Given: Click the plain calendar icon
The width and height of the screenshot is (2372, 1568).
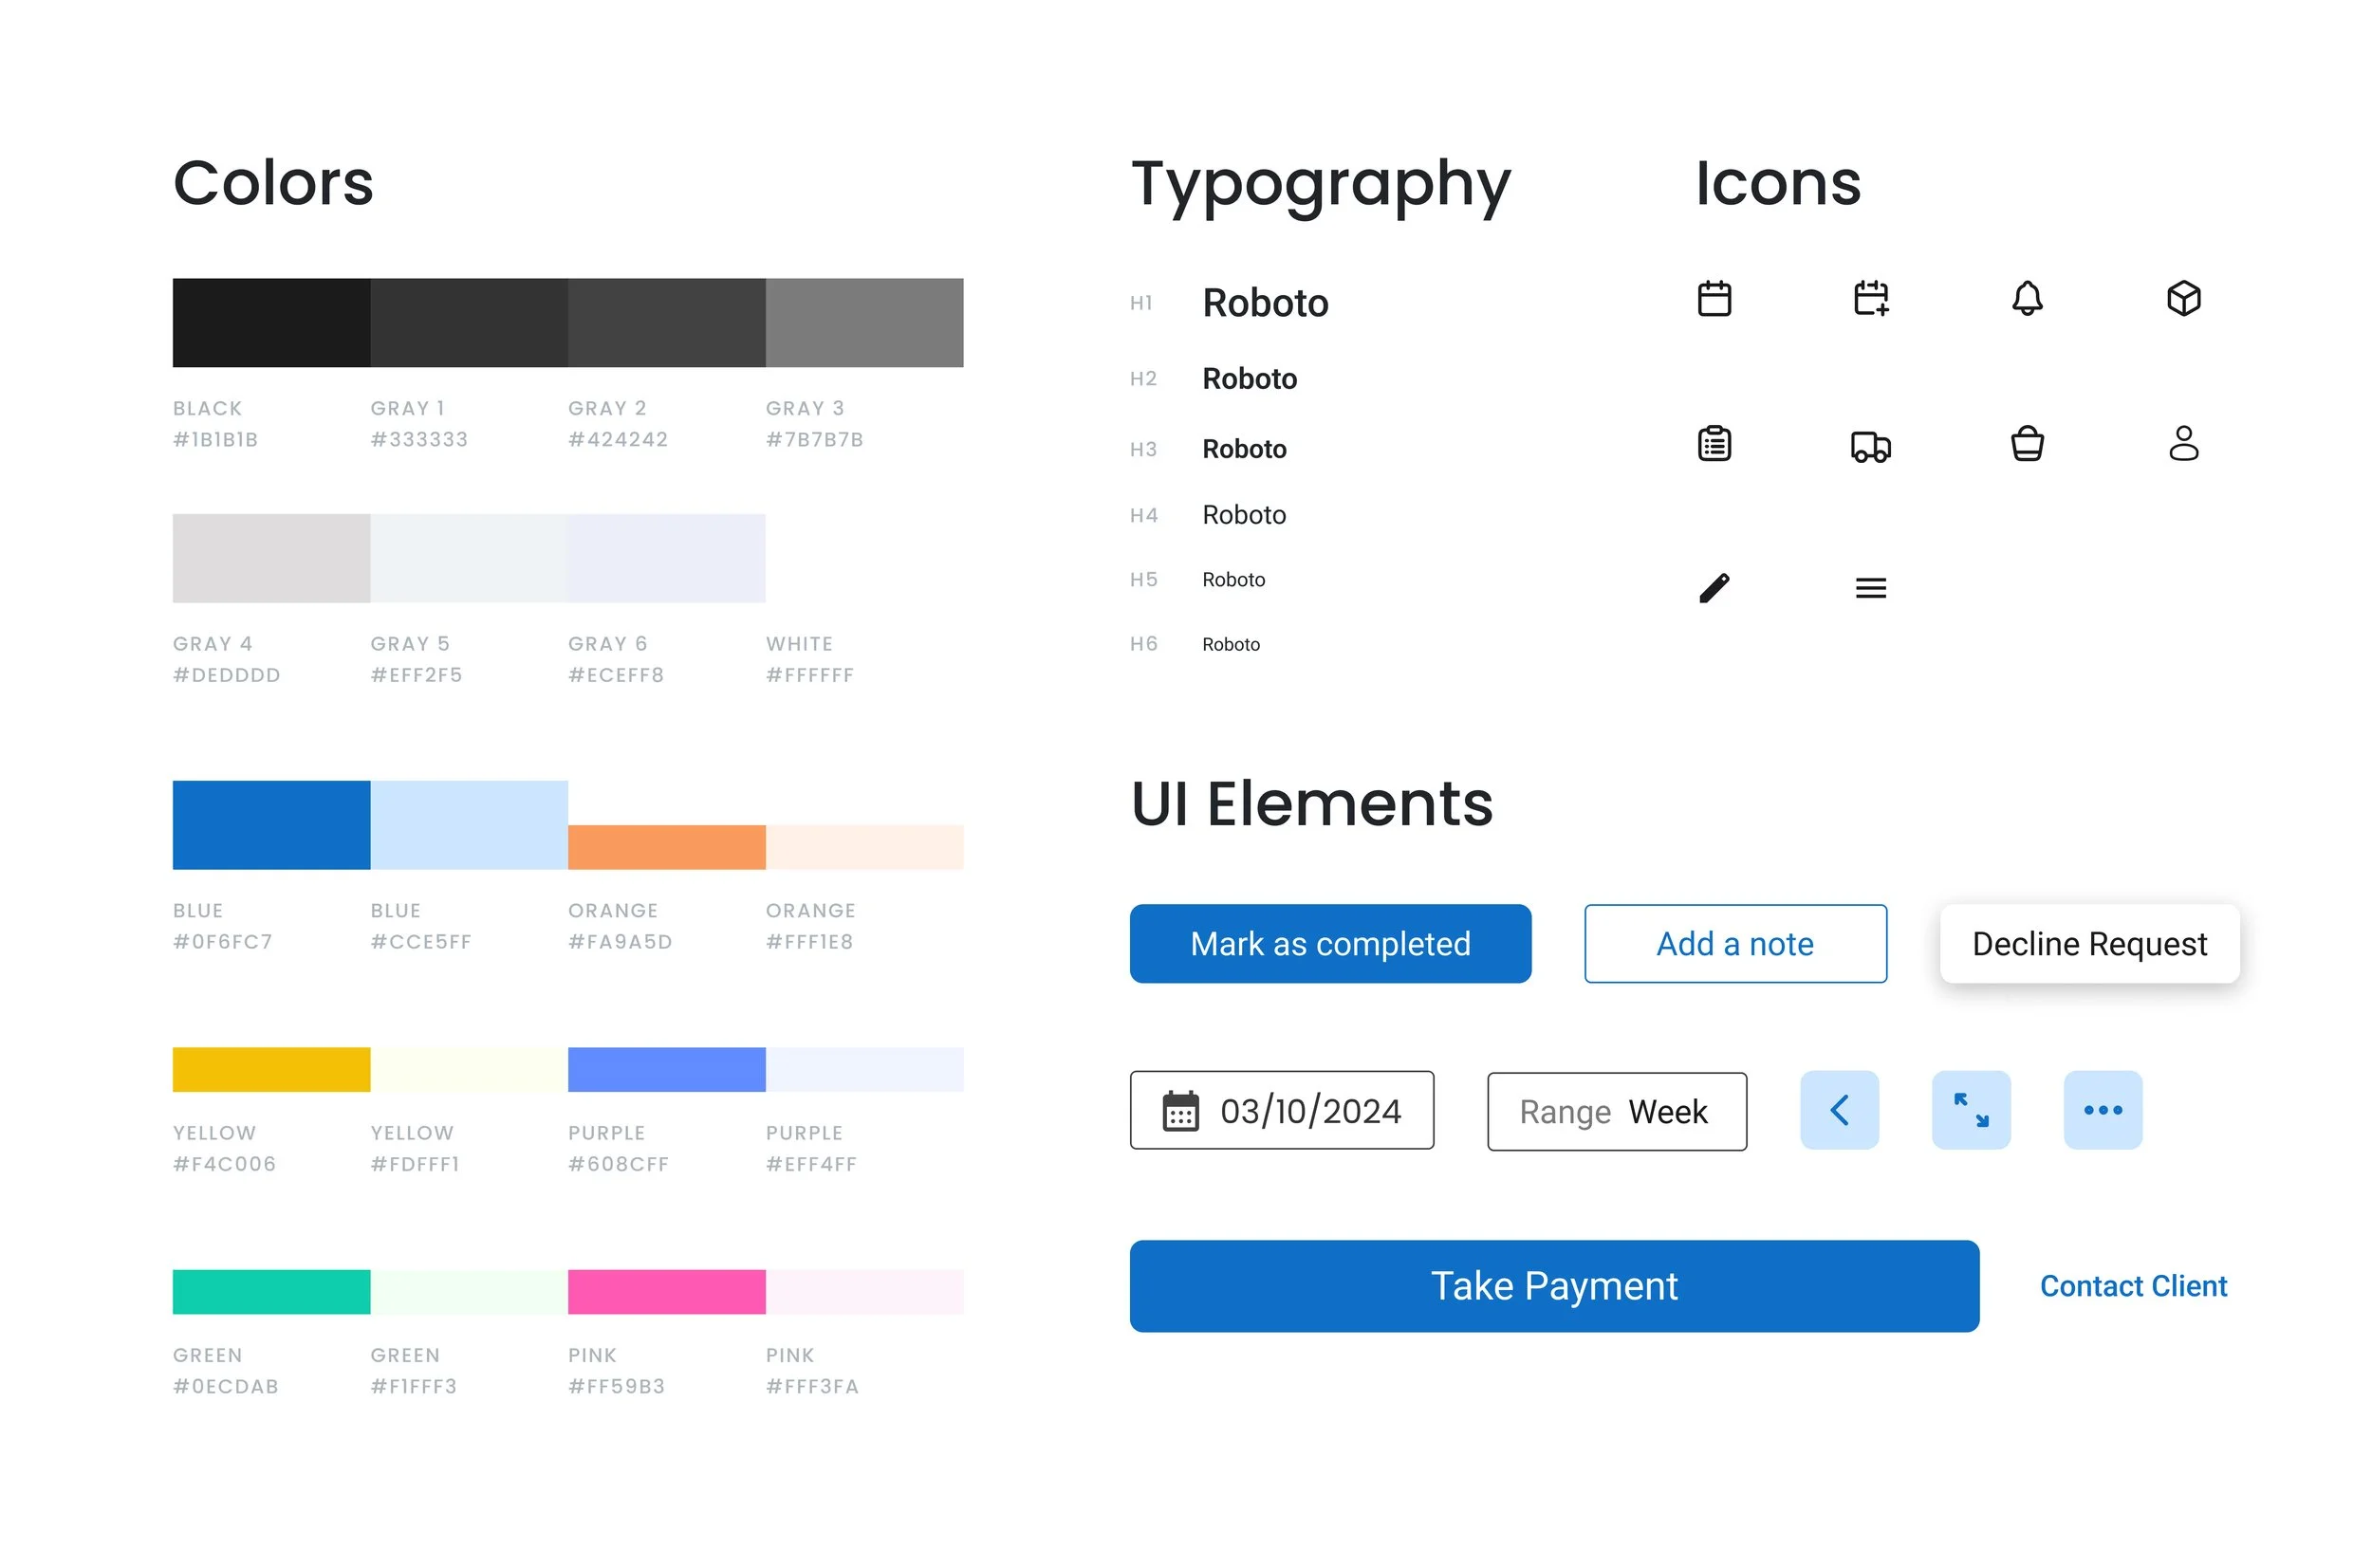Looking at the screenshot, I should click(1714, 298).
